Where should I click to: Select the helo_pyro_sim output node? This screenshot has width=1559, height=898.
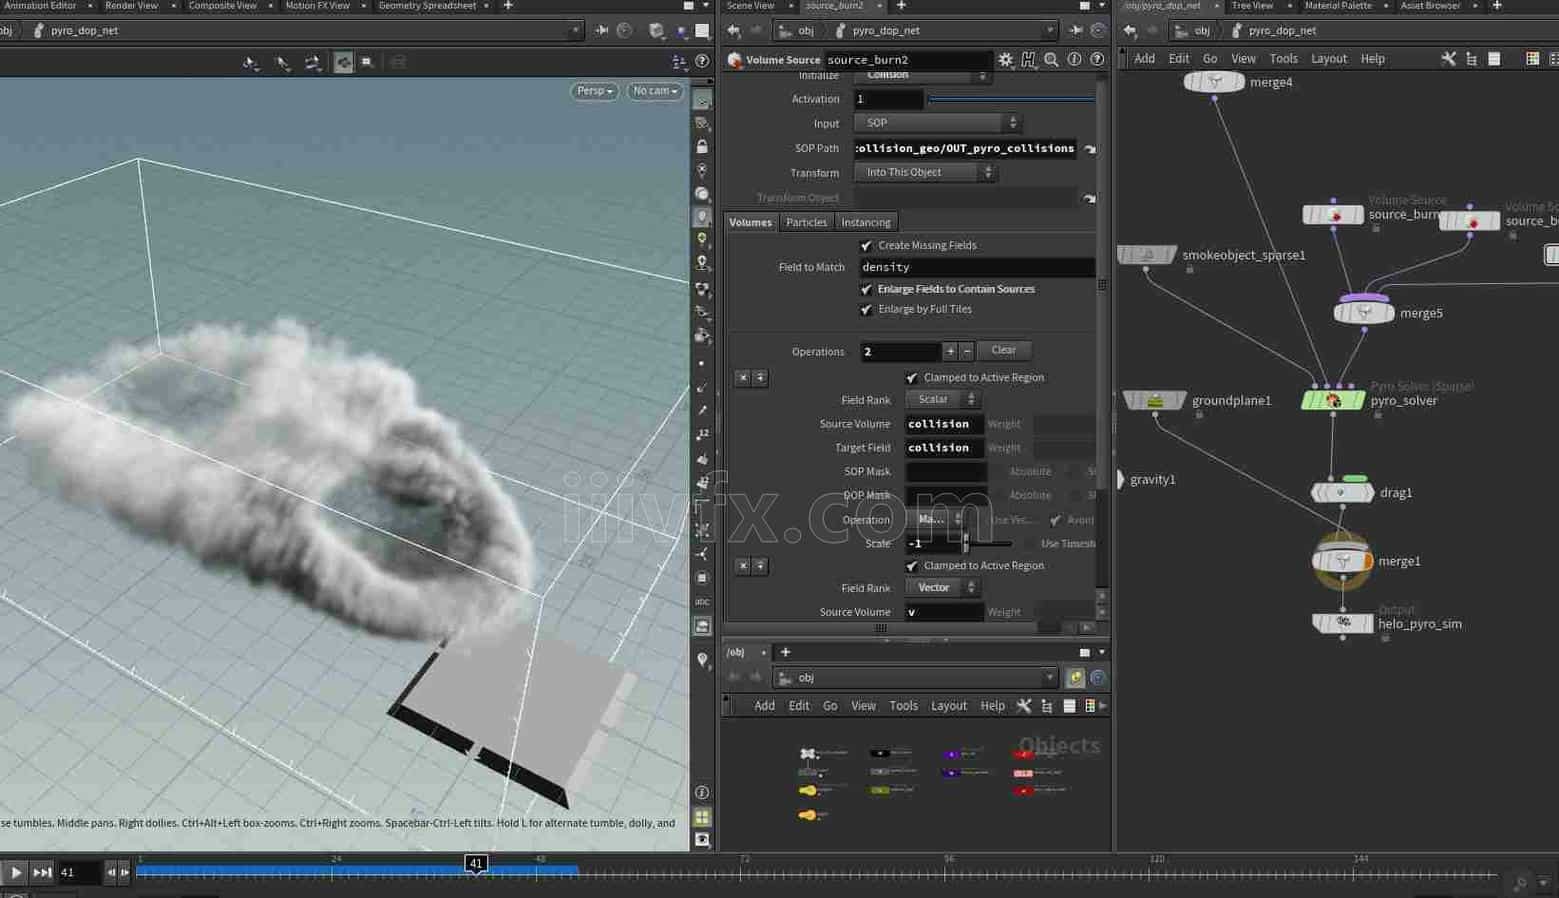pyautogui.click(x=1342, y=623)
